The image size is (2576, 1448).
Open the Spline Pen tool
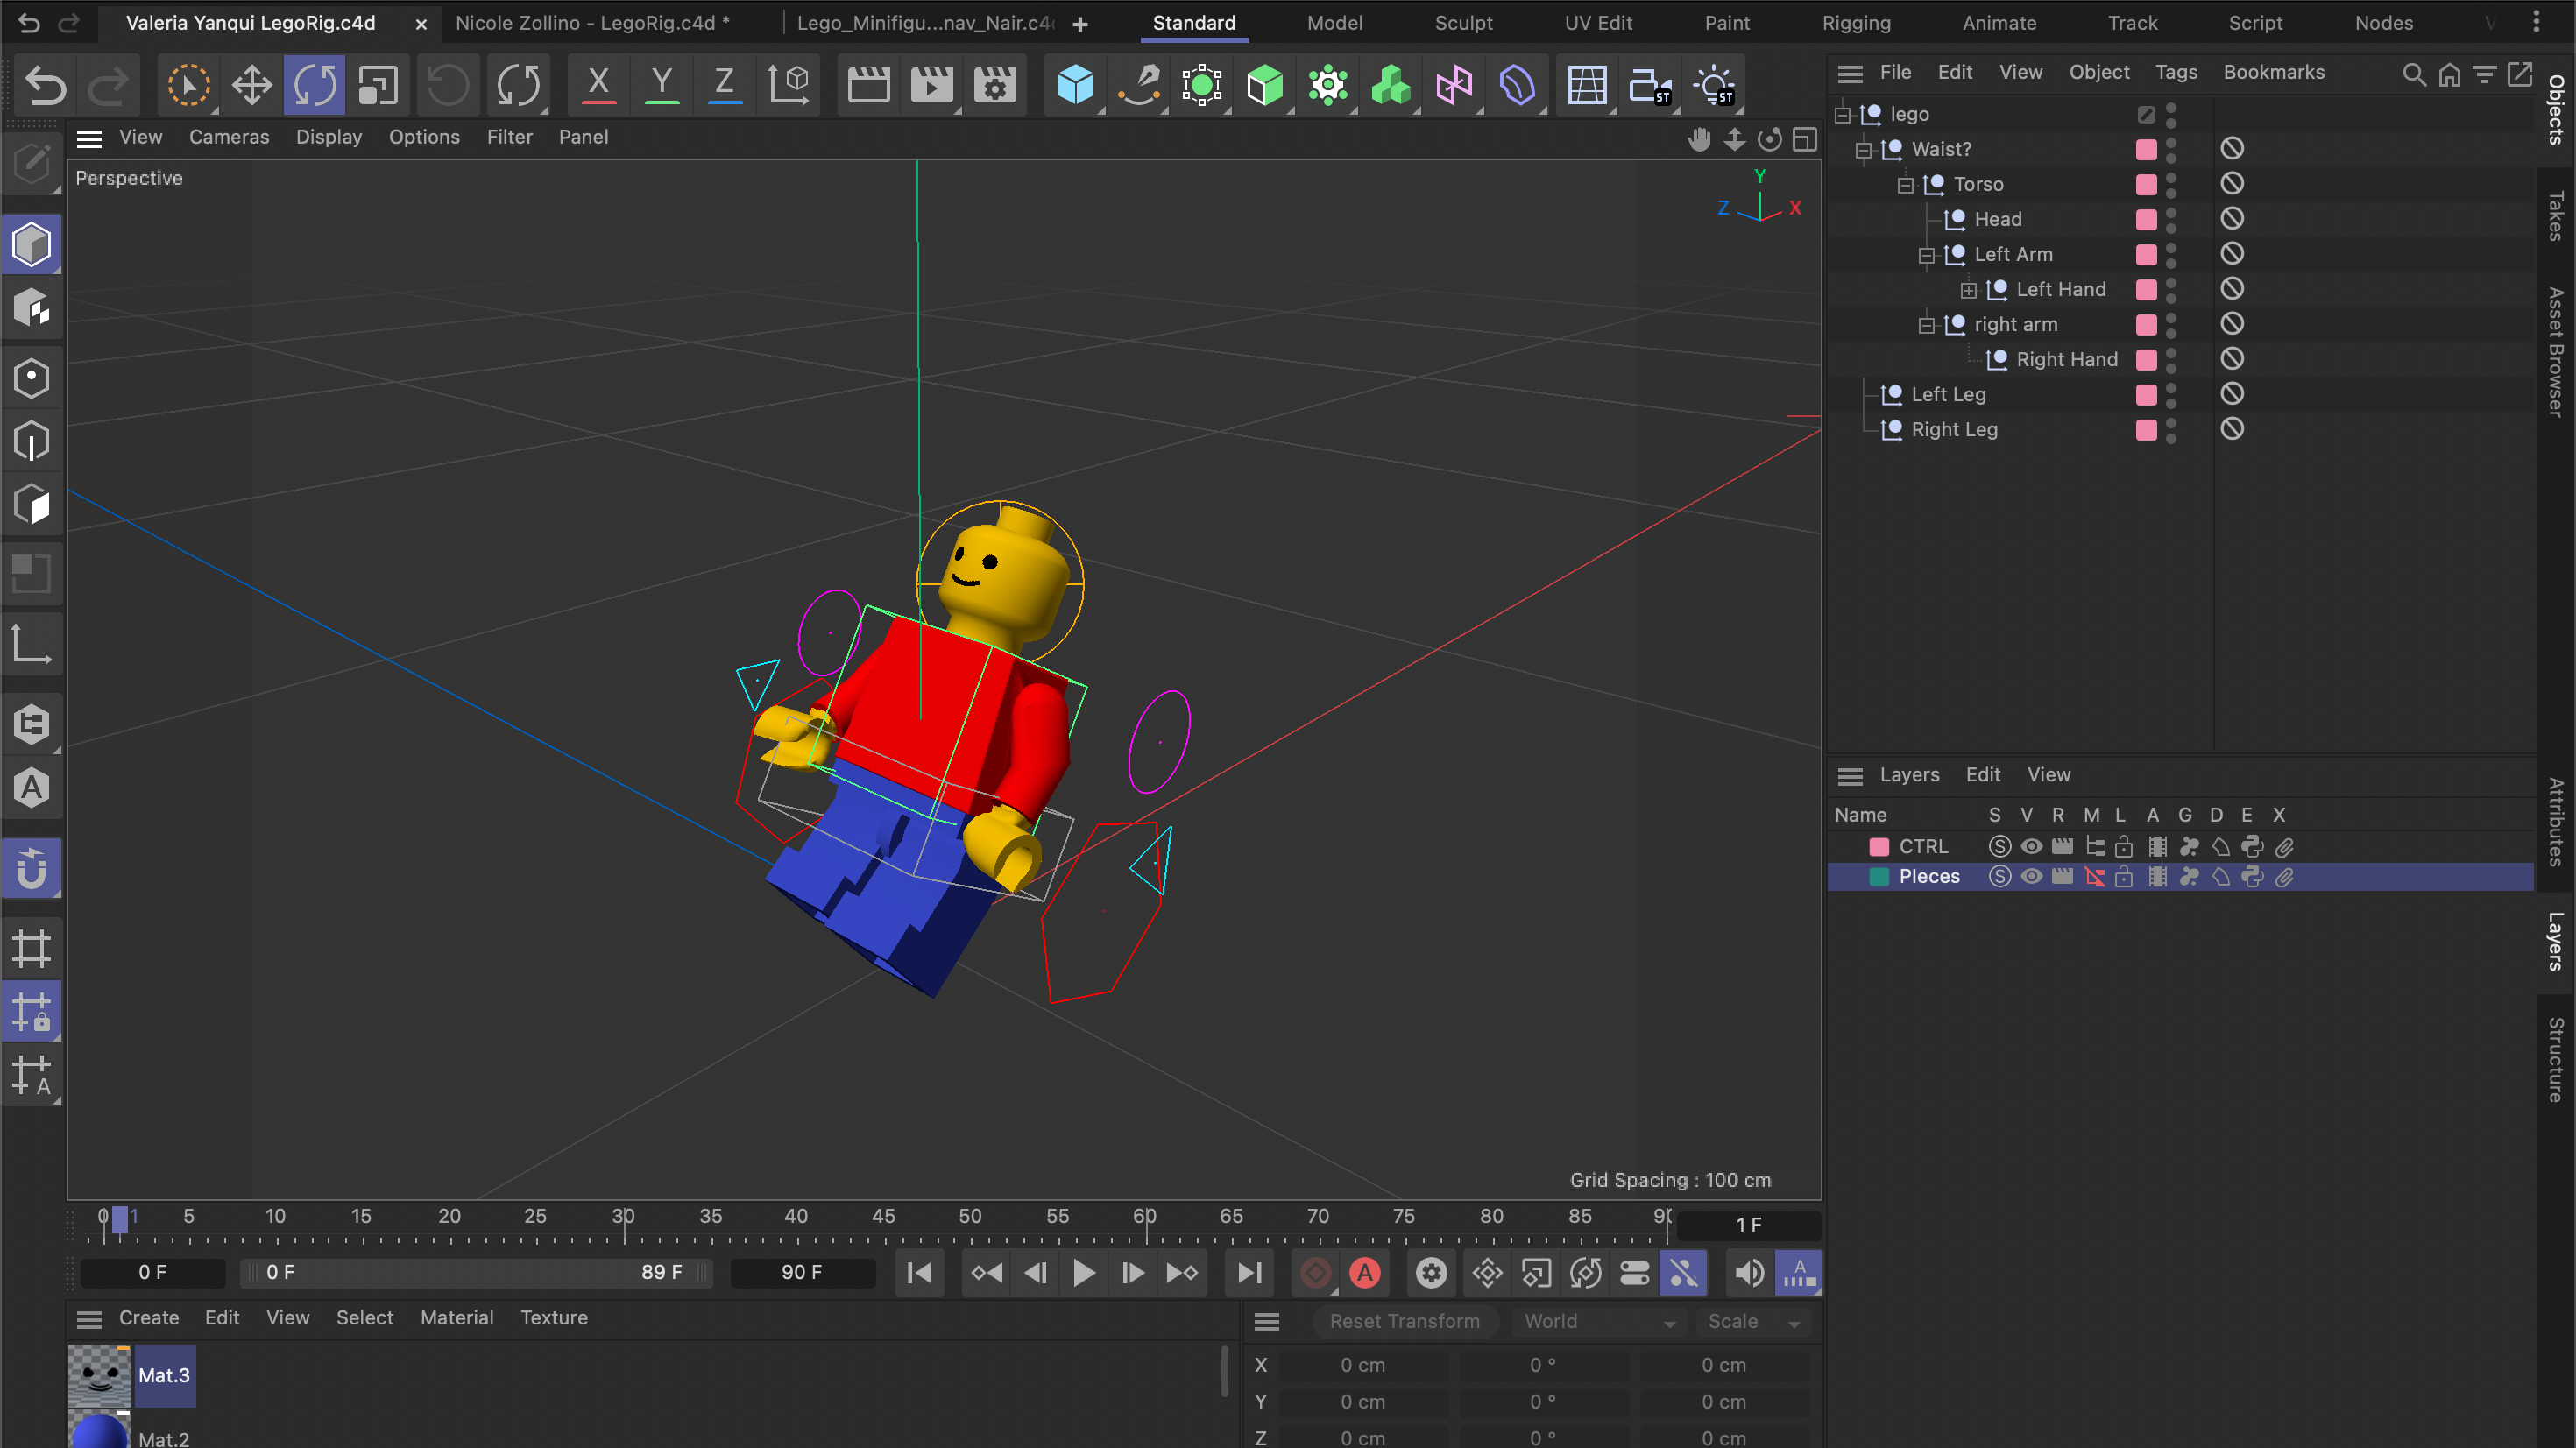[1138, 85]
